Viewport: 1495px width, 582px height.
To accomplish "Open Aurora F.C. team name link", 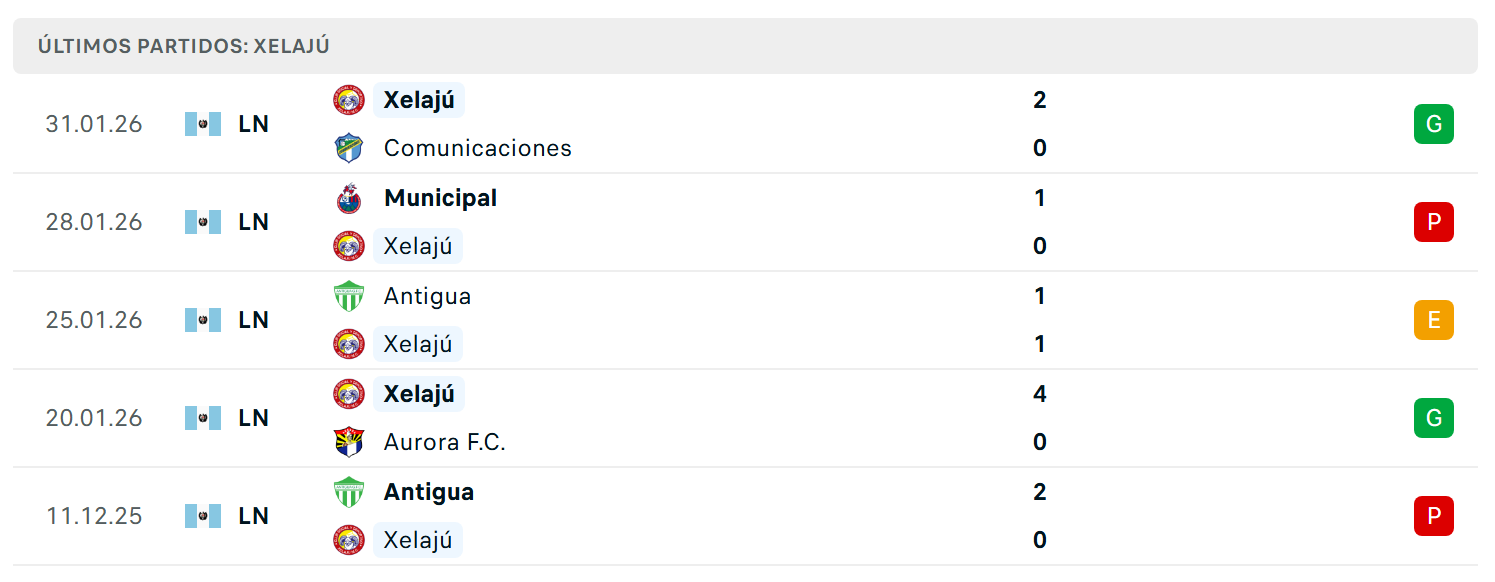I will point(445,442).
